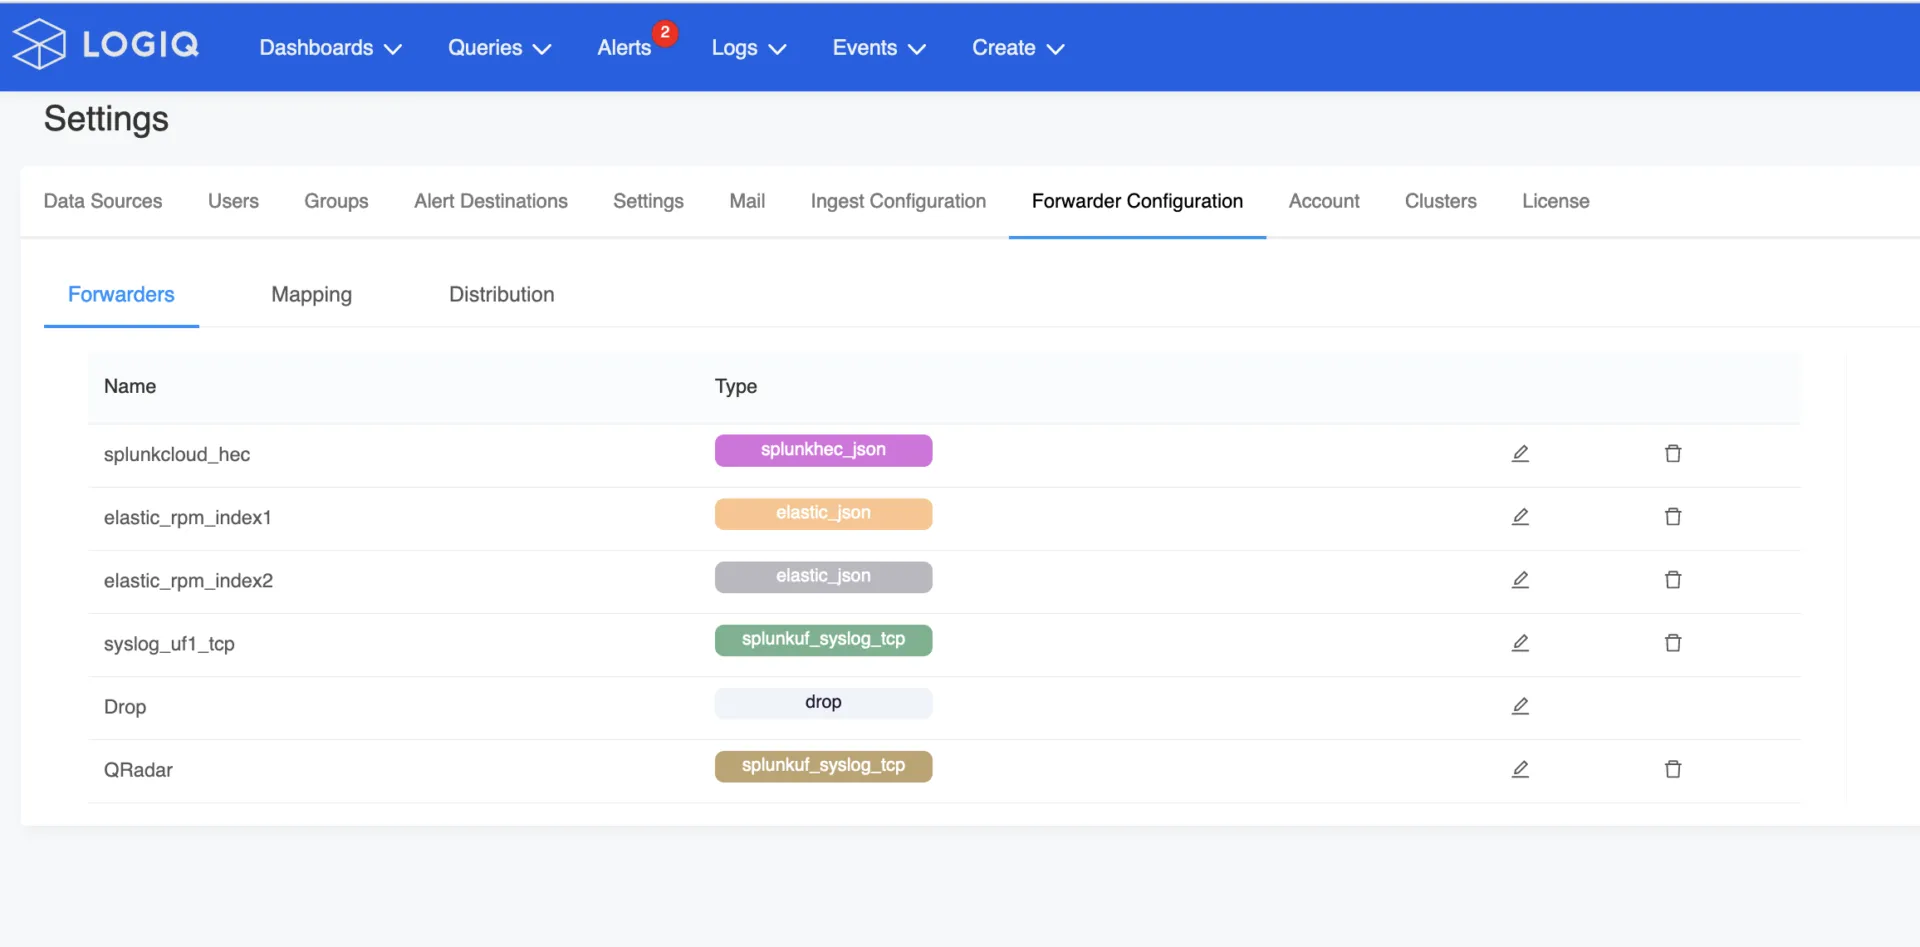Screen dimensions: 1920x947
Task: Click the red Alerts notification badge
Action: 665,32
